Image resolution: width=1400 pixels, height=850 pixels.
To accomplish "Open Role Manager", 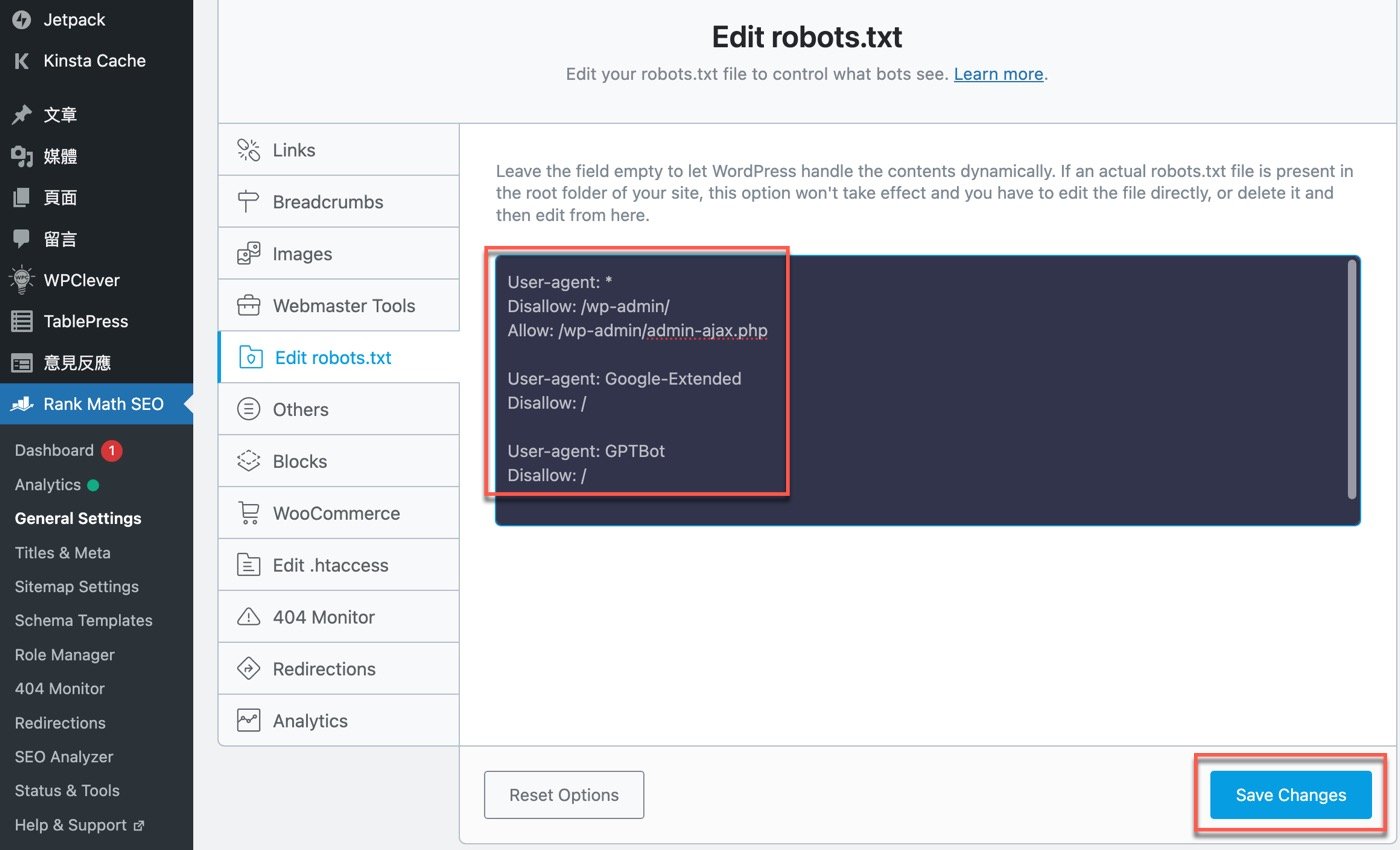I will [x=65, y=654].
